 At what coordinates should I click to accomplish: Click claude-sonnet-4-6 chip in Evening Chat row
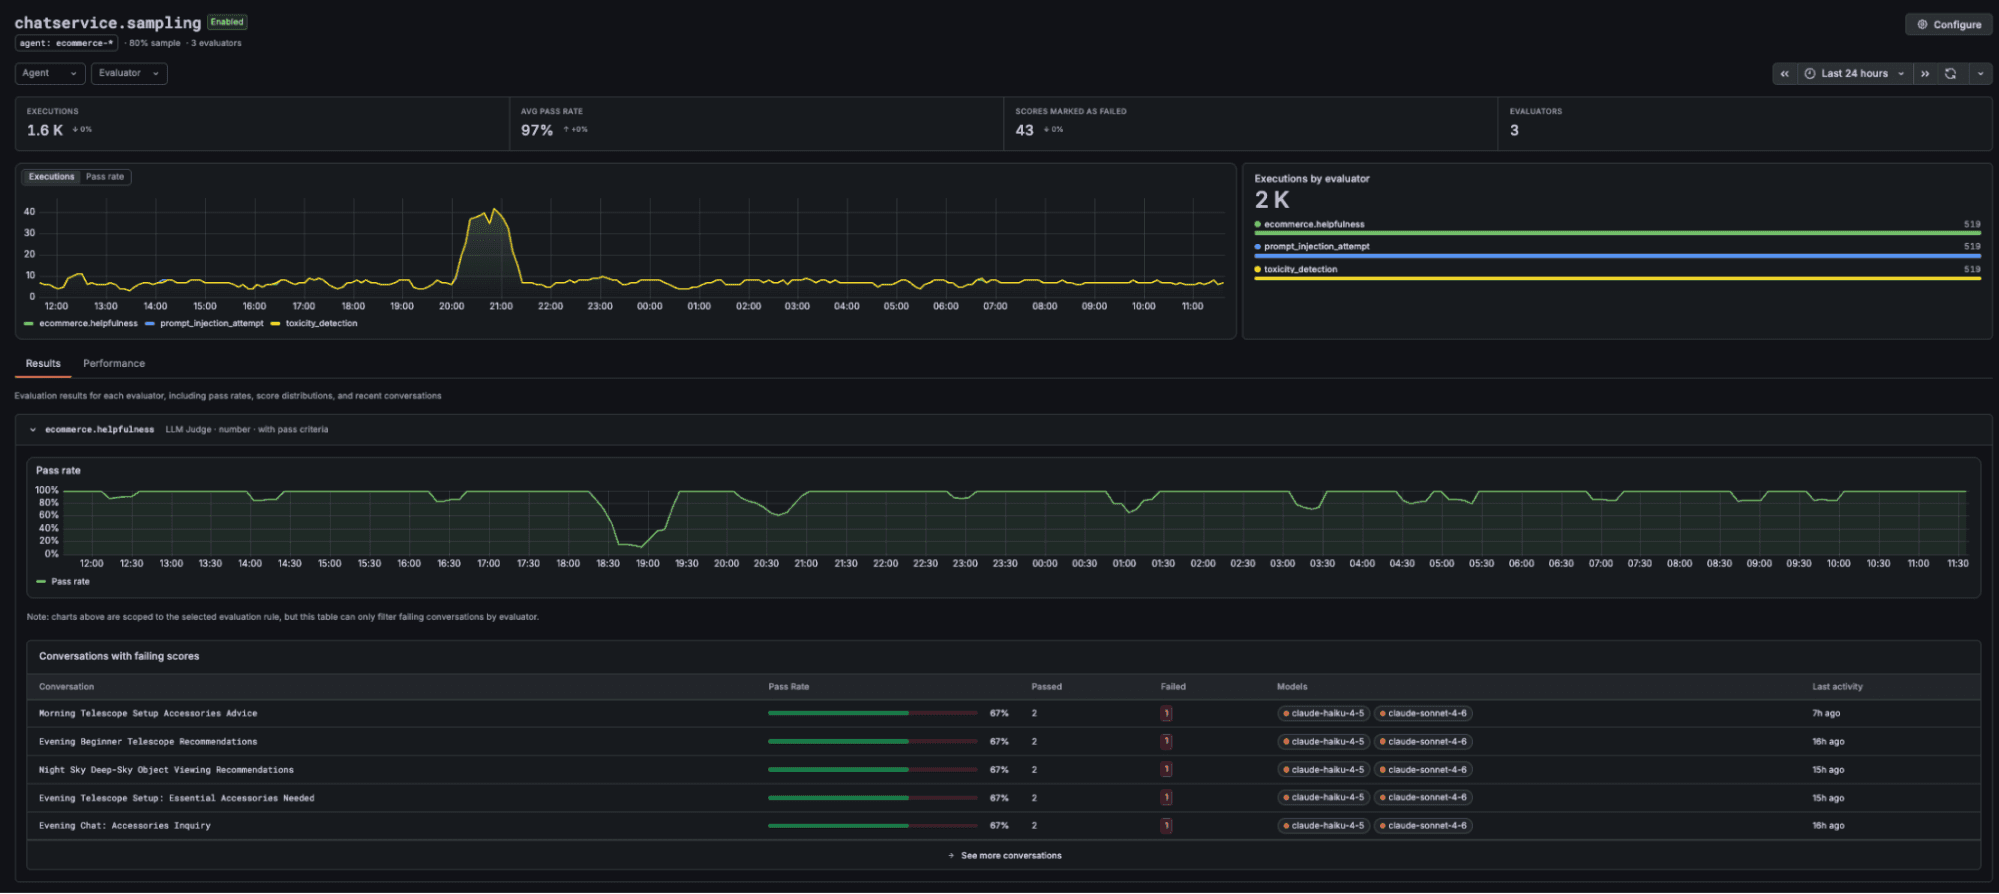[x=1423, y=826]
